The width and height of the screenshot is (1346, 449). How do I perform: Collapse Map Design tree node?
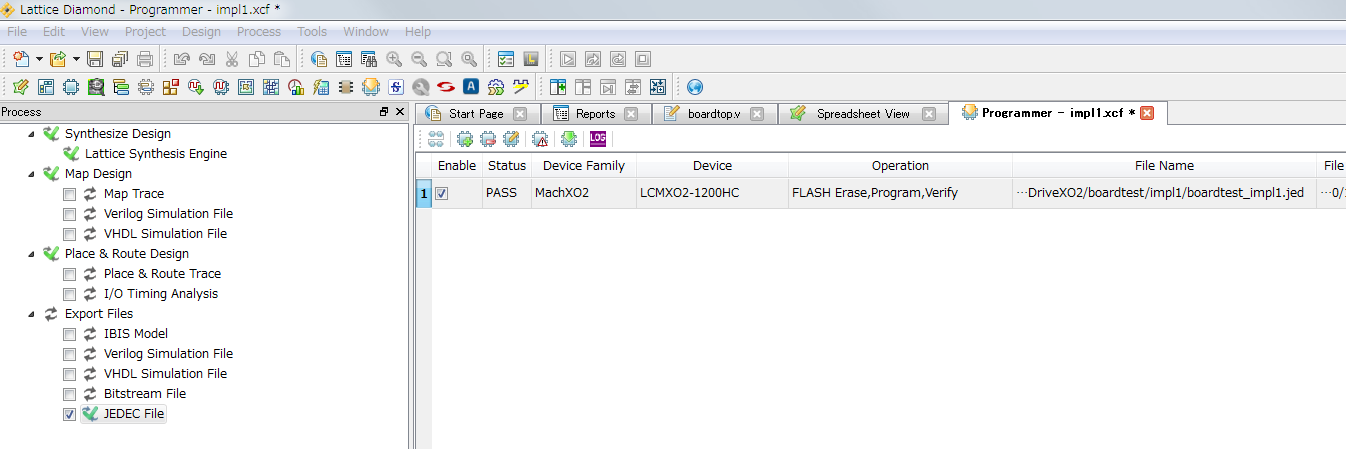pyautogui.click(x=30, y=174)
